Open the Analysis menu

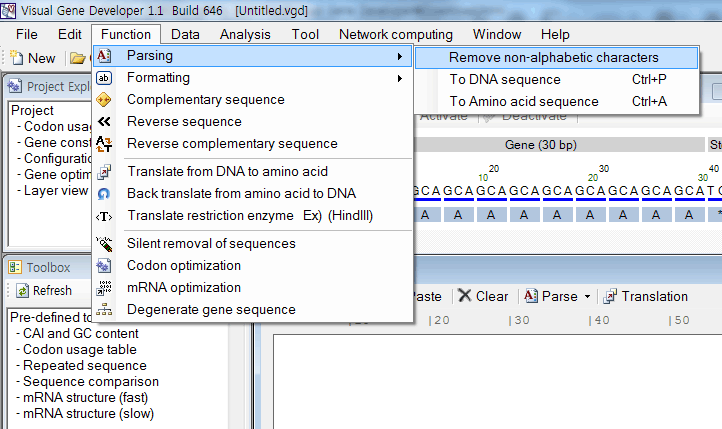click(245, 34)
